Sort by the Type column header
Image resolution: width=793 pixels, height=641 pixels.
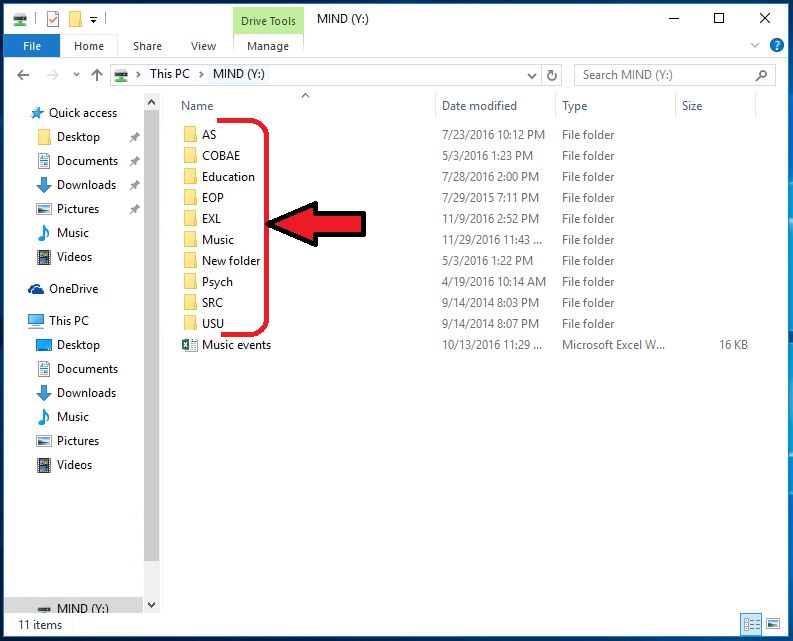tap(575, 106)
